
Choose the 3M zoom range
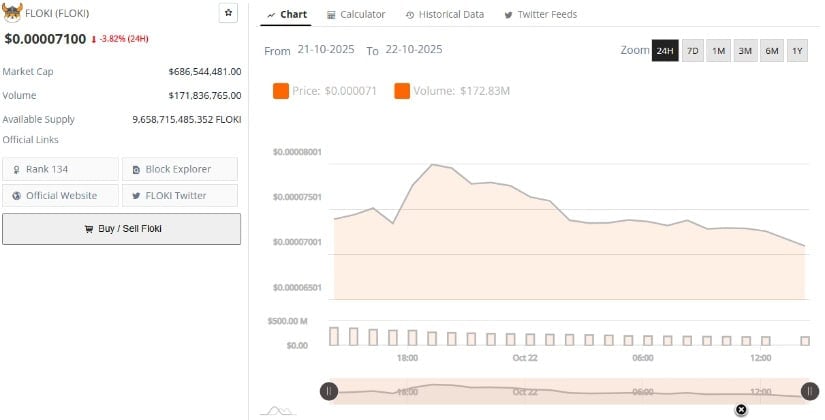(744, 51)
